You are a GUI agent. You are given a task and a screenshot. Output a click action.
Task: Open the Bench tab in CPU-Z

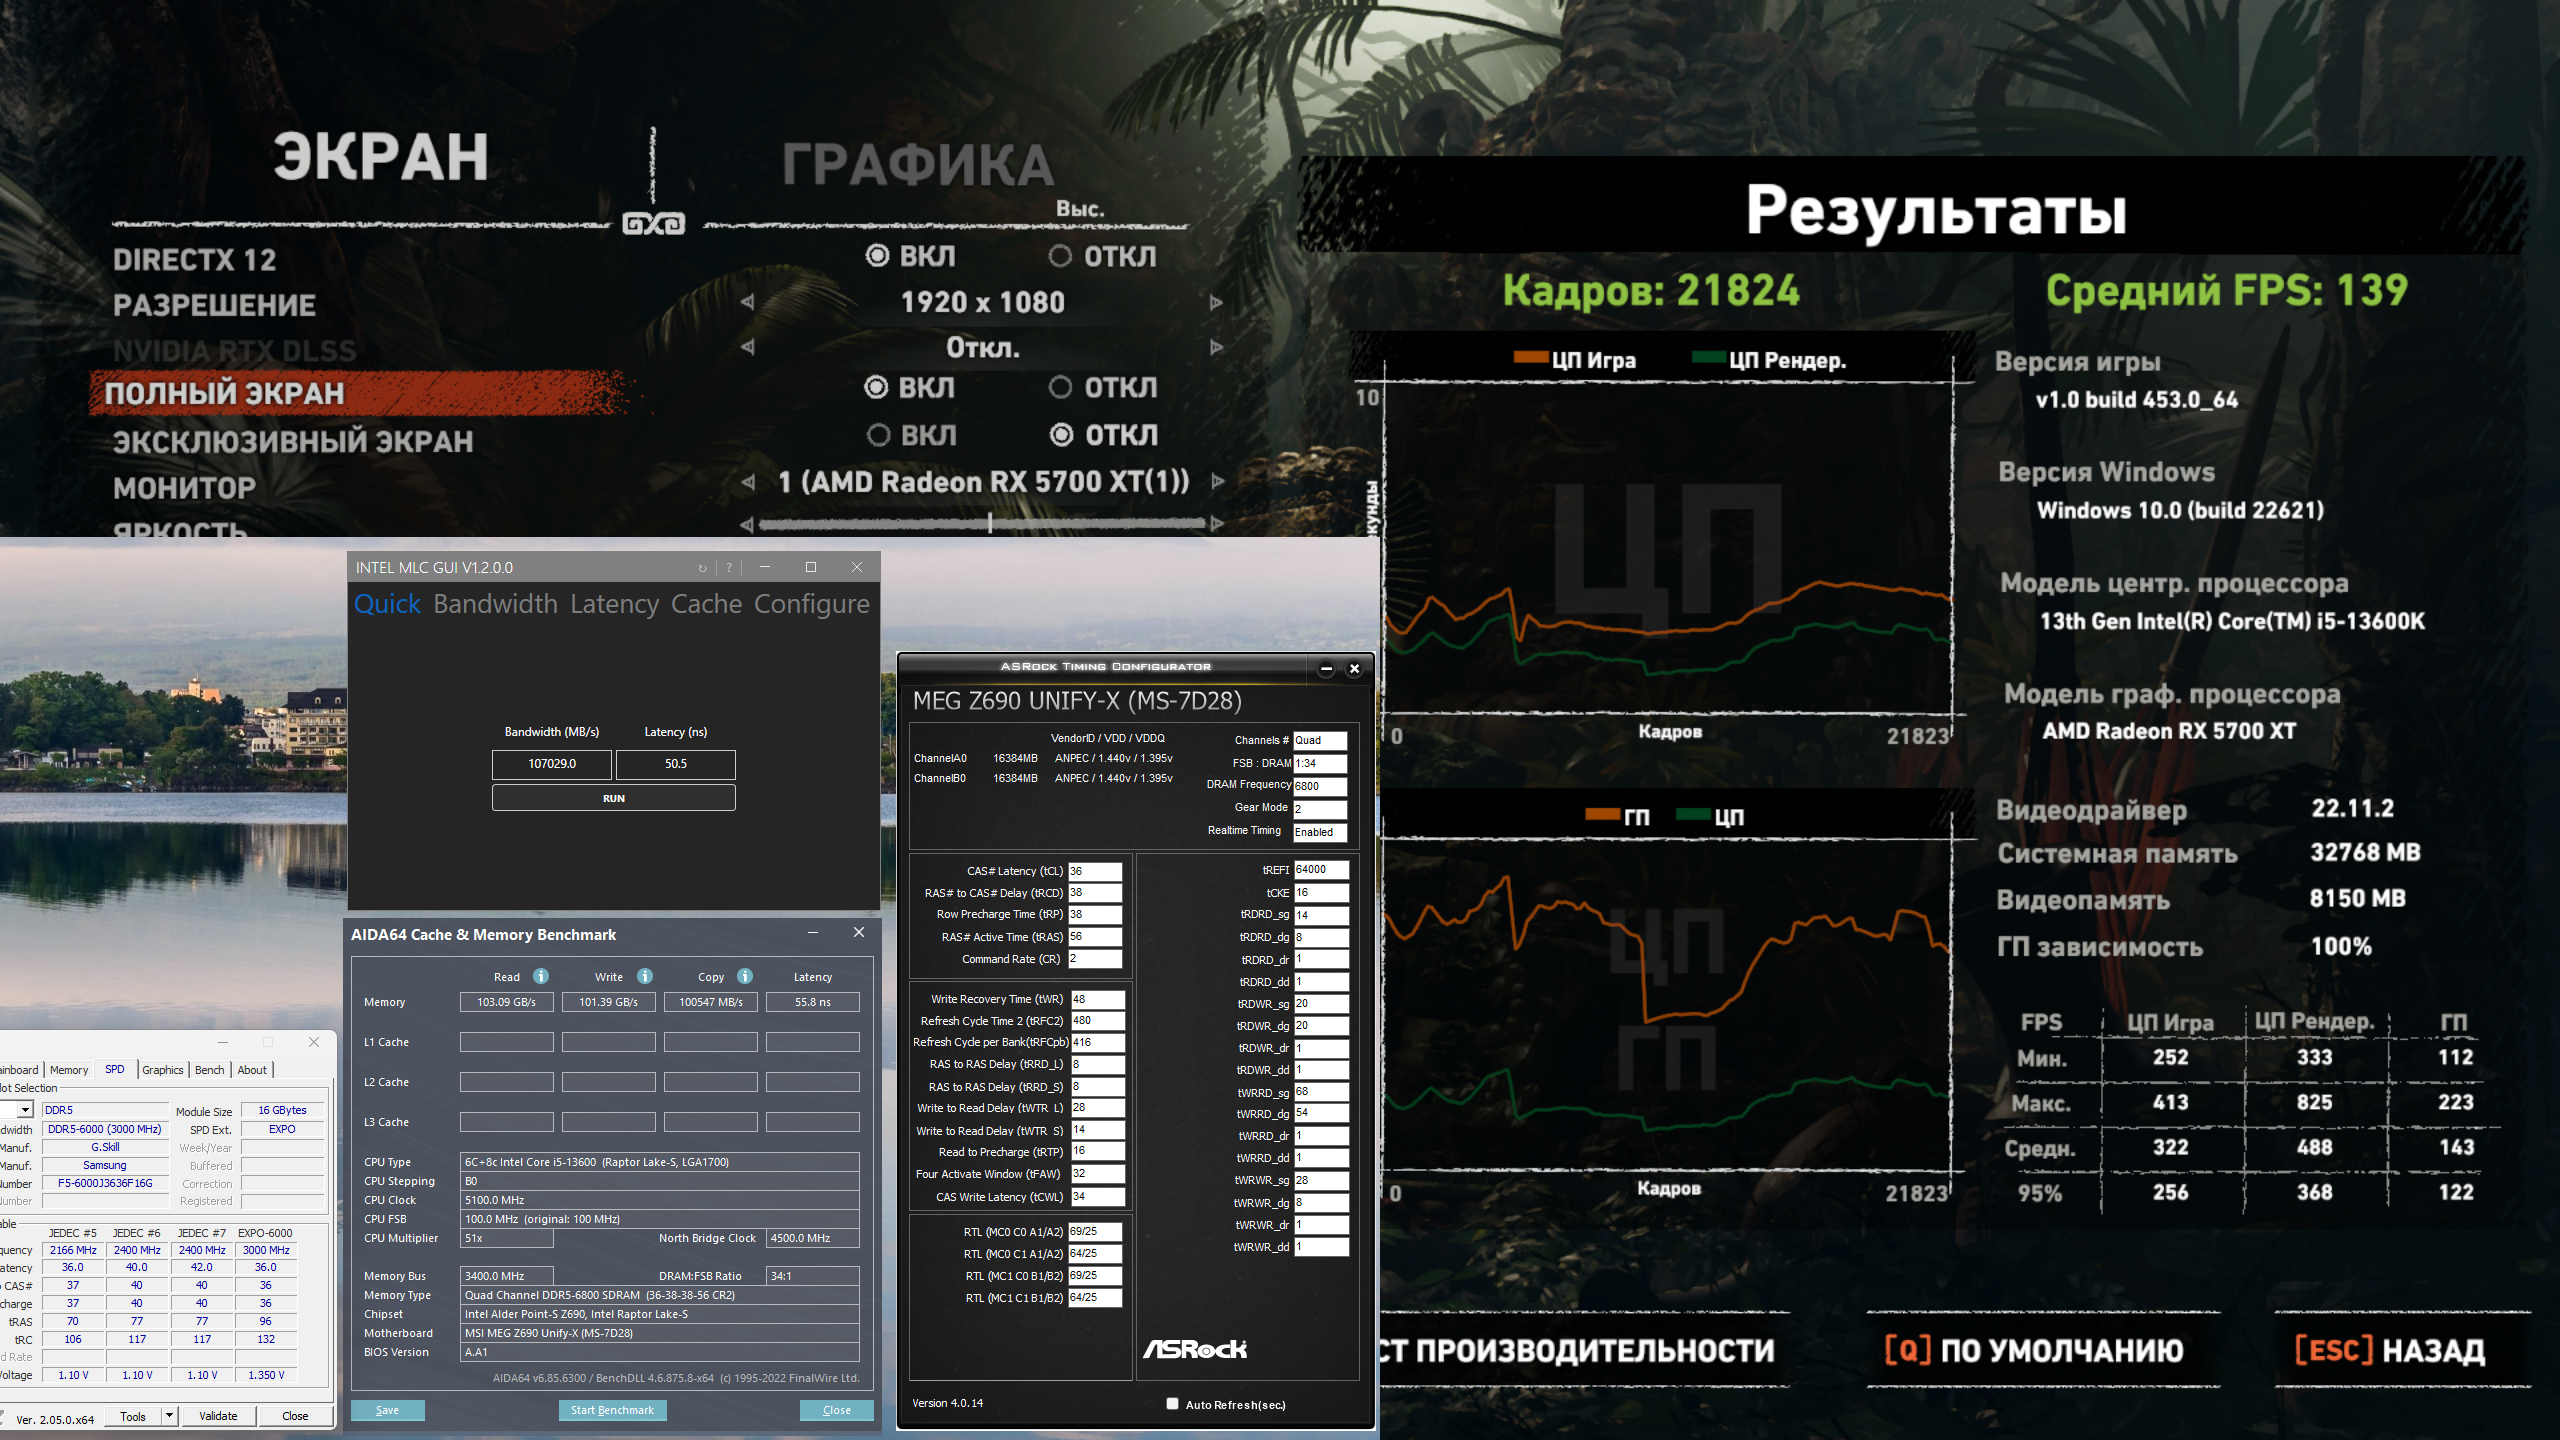coord(209,1069)
